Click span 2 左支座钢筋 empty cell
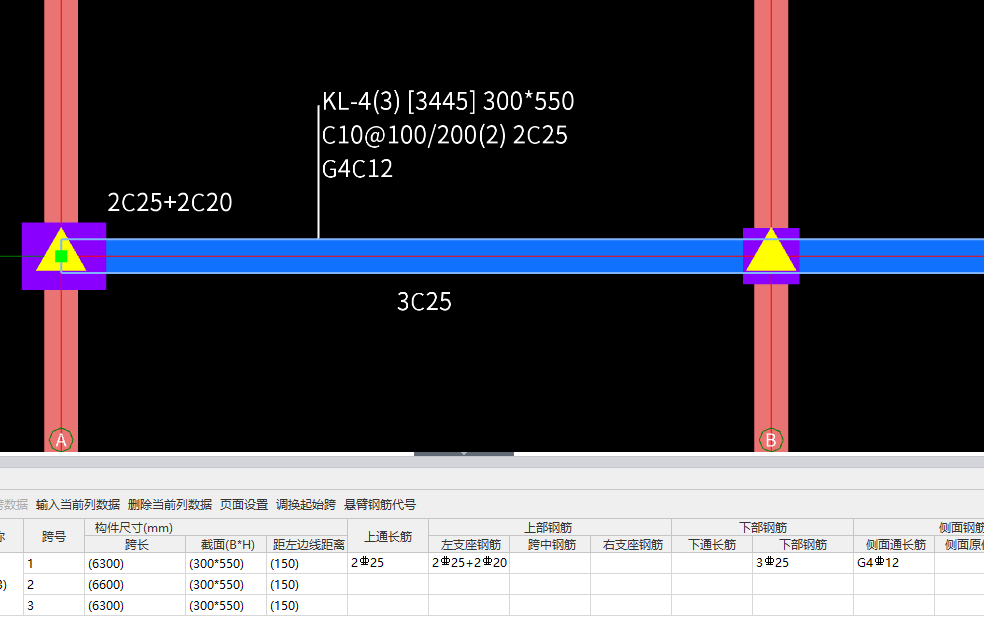984x639 pixels. (469, 584)
